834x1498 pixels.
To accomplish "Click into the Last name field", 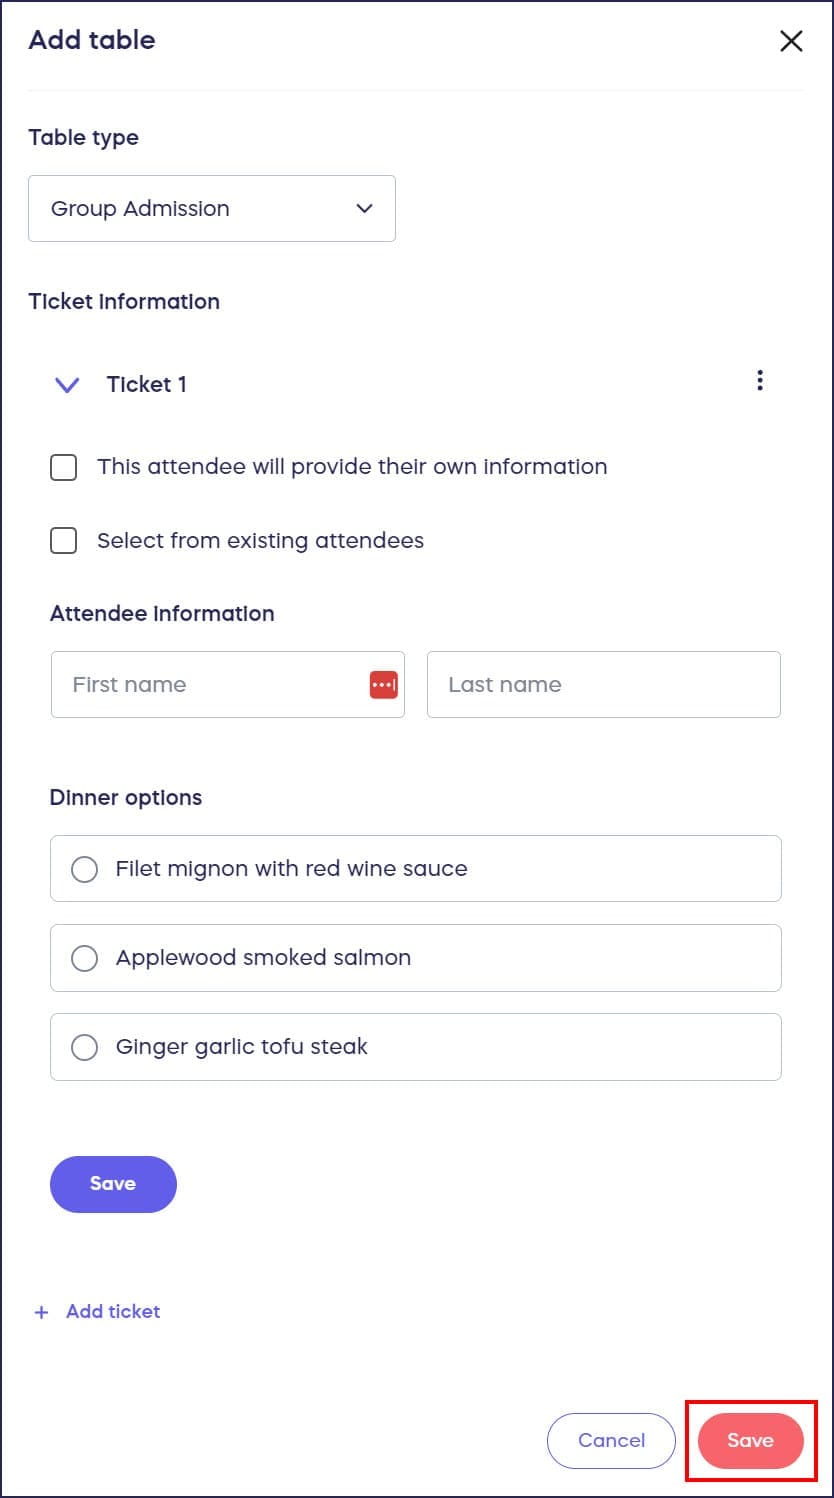I will (603, 685).
